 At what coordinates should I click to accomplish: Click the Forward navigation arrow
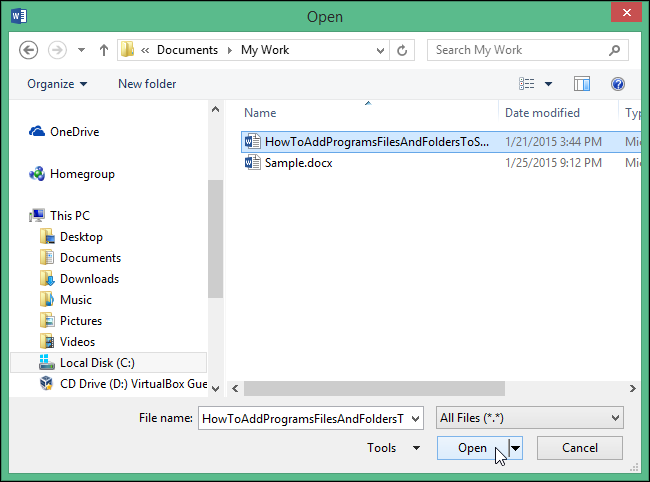(57, 50)
